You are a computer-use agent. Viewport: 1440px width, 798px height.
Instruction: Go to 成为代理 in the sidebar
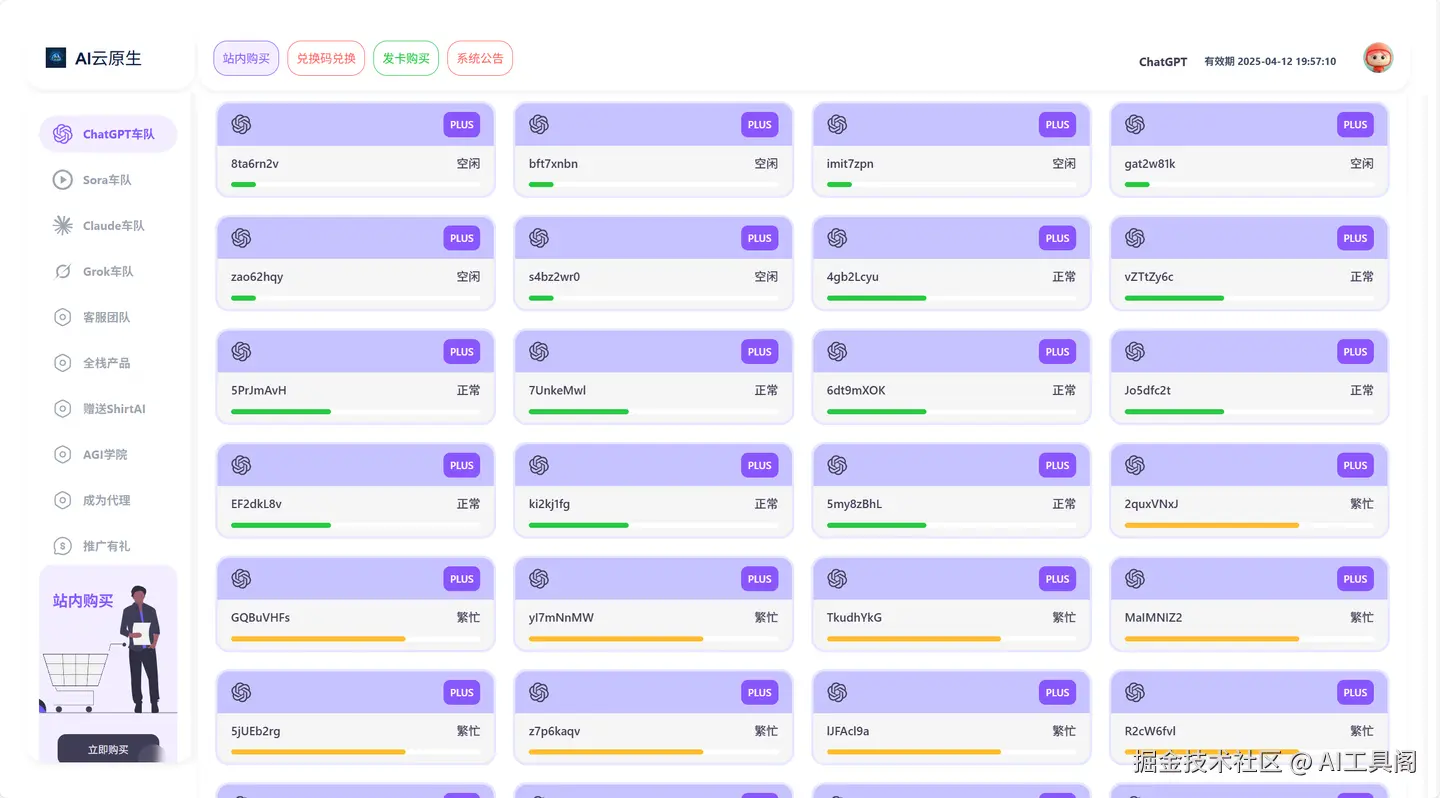[106, 500]
